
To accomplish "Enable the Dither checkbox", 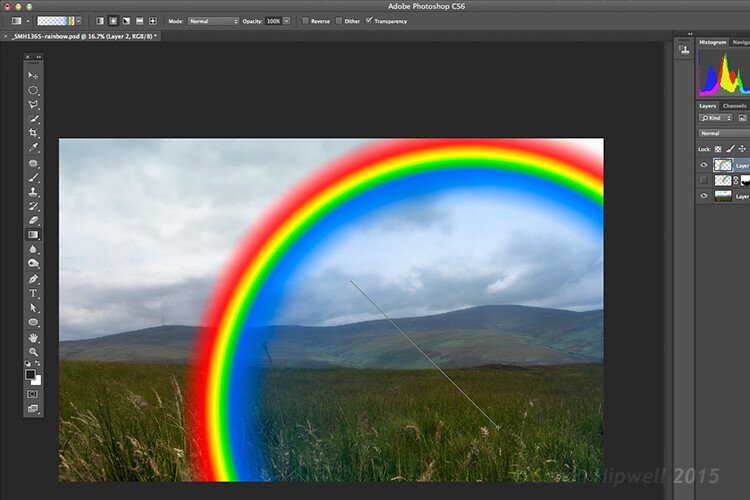I will (339, 21).
